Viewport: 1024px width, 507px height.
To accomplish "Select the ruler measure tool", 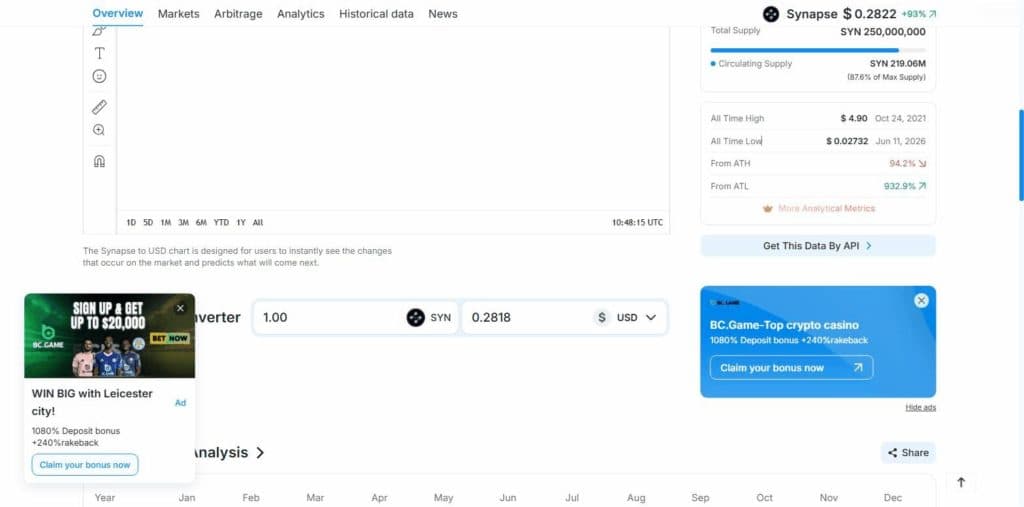I will pyautogui.click(x=99, y=107).
